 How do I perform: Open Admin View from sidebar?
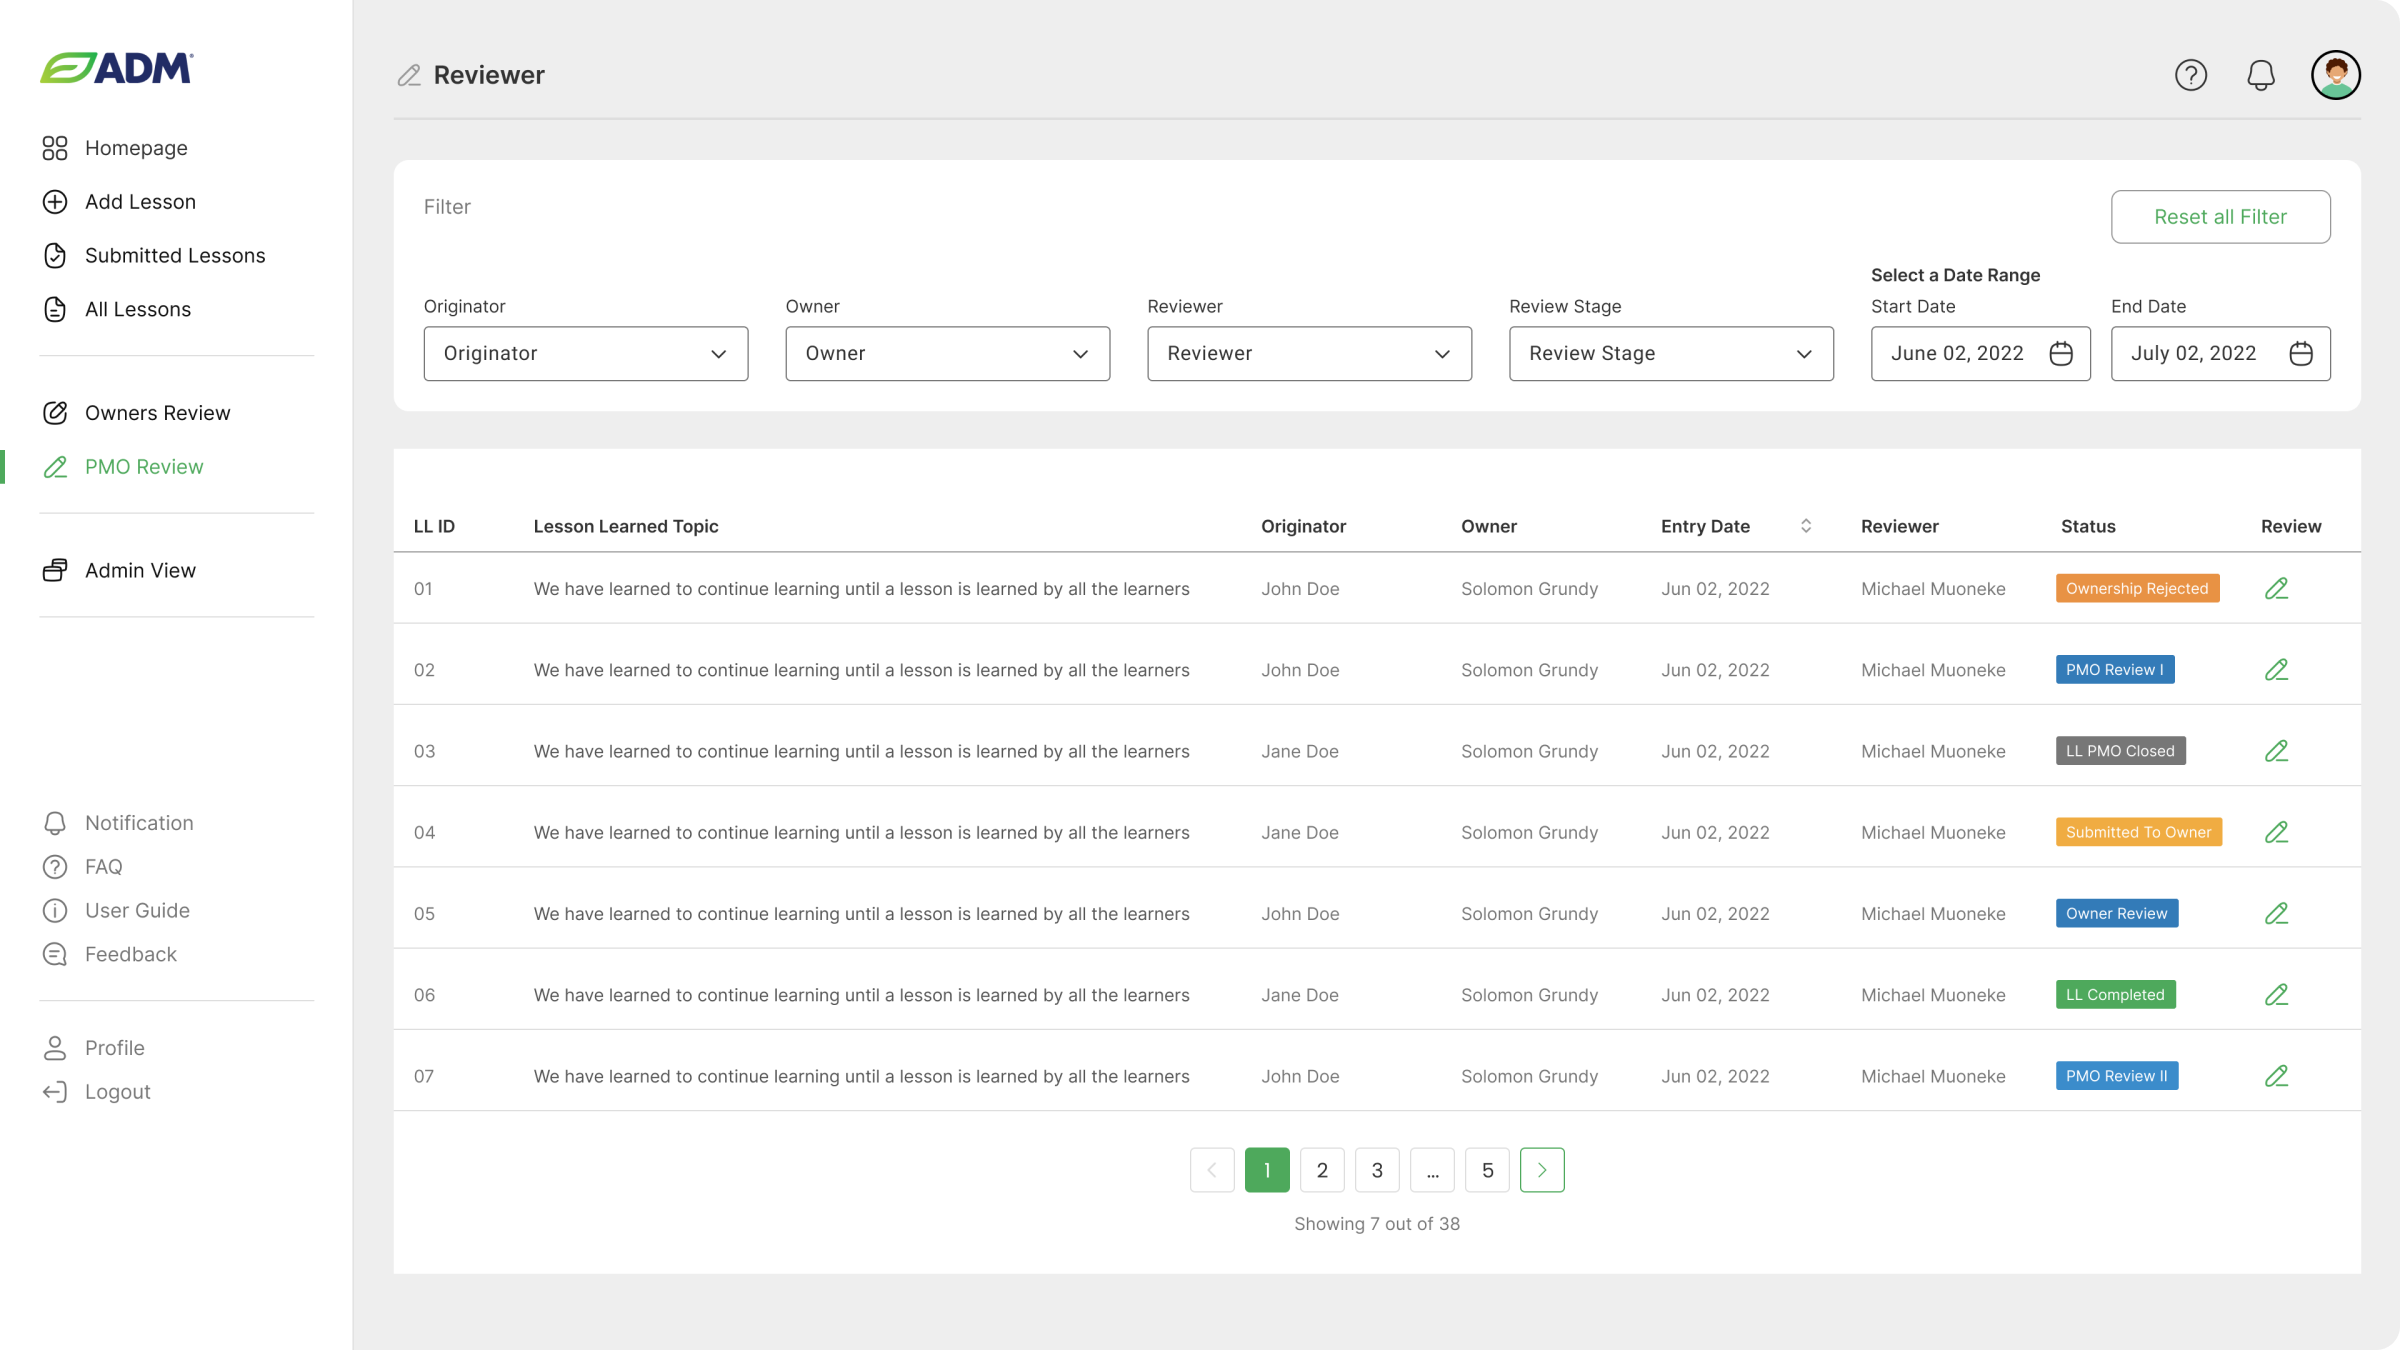point(140,571)
